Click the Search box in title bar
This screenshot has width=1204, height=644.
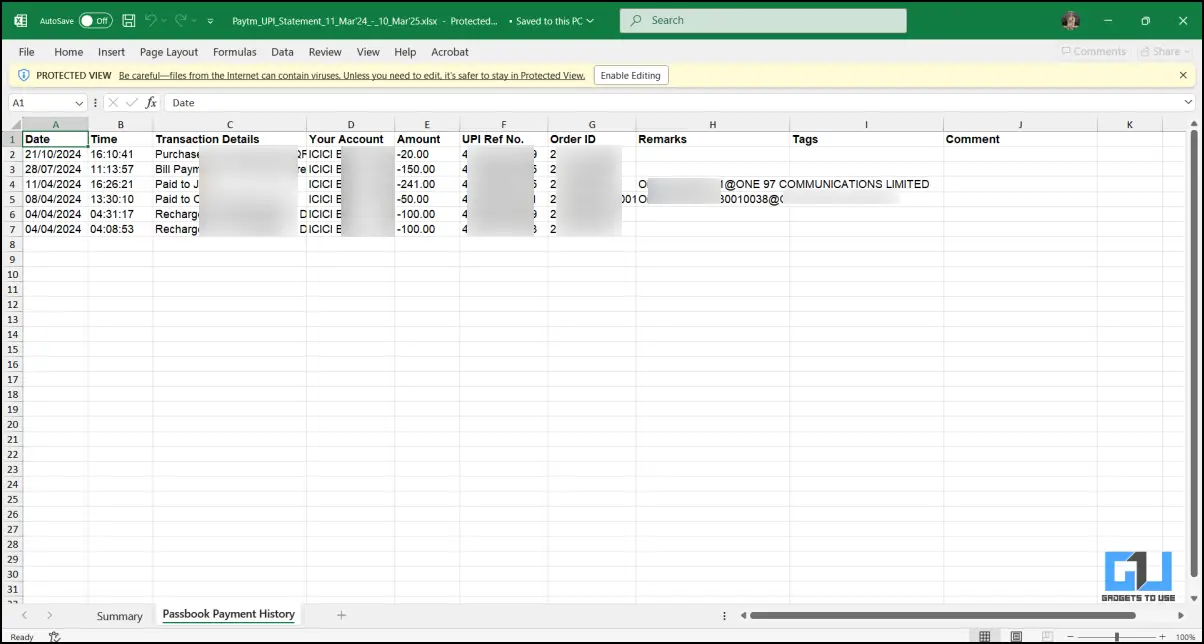763,20
